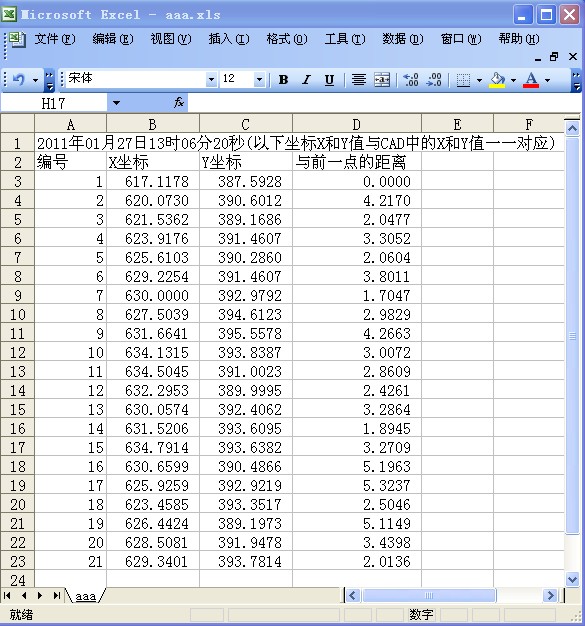Open the 帮助(H) menu
Viewport: 585px width, 626px height.
coord(519,39)
